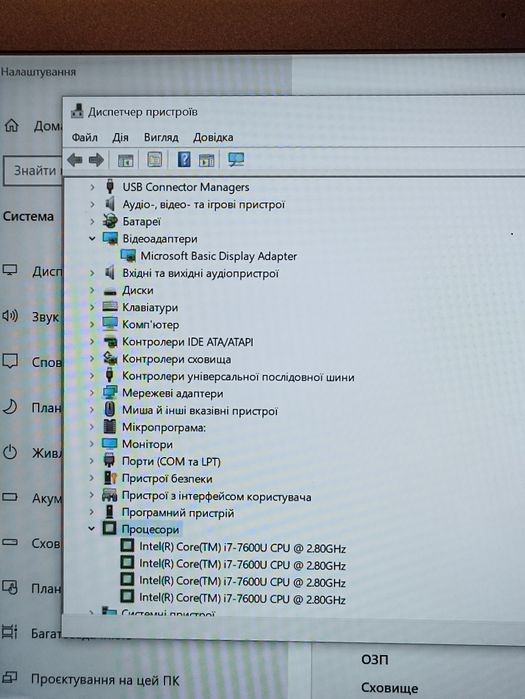Click the processor icon beside Процесори
The image size is (525, 699).
tap(109, 529)
